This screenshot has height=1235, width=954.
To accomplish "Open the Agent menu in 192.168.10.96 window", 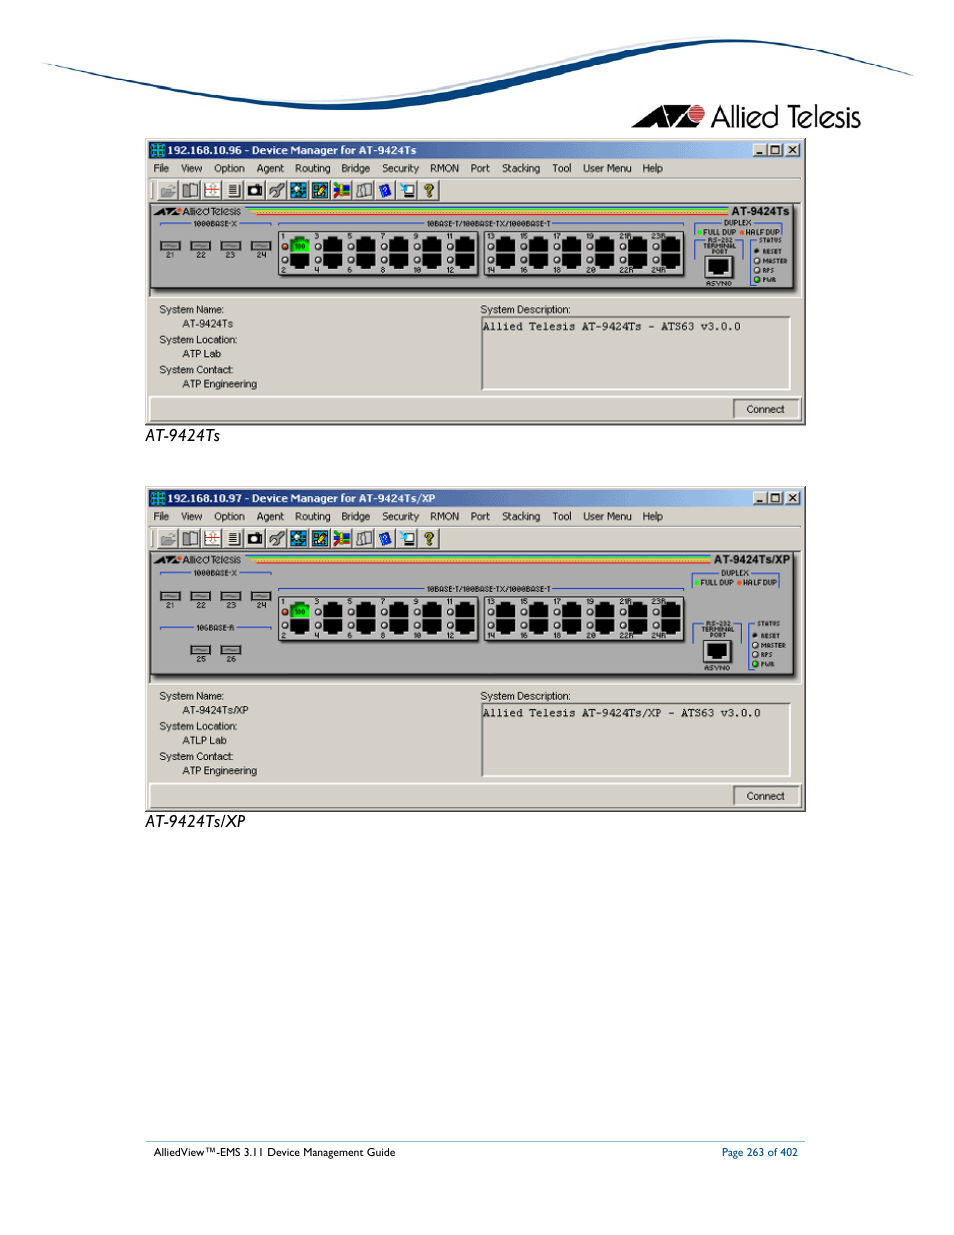I will pos(270,168).
